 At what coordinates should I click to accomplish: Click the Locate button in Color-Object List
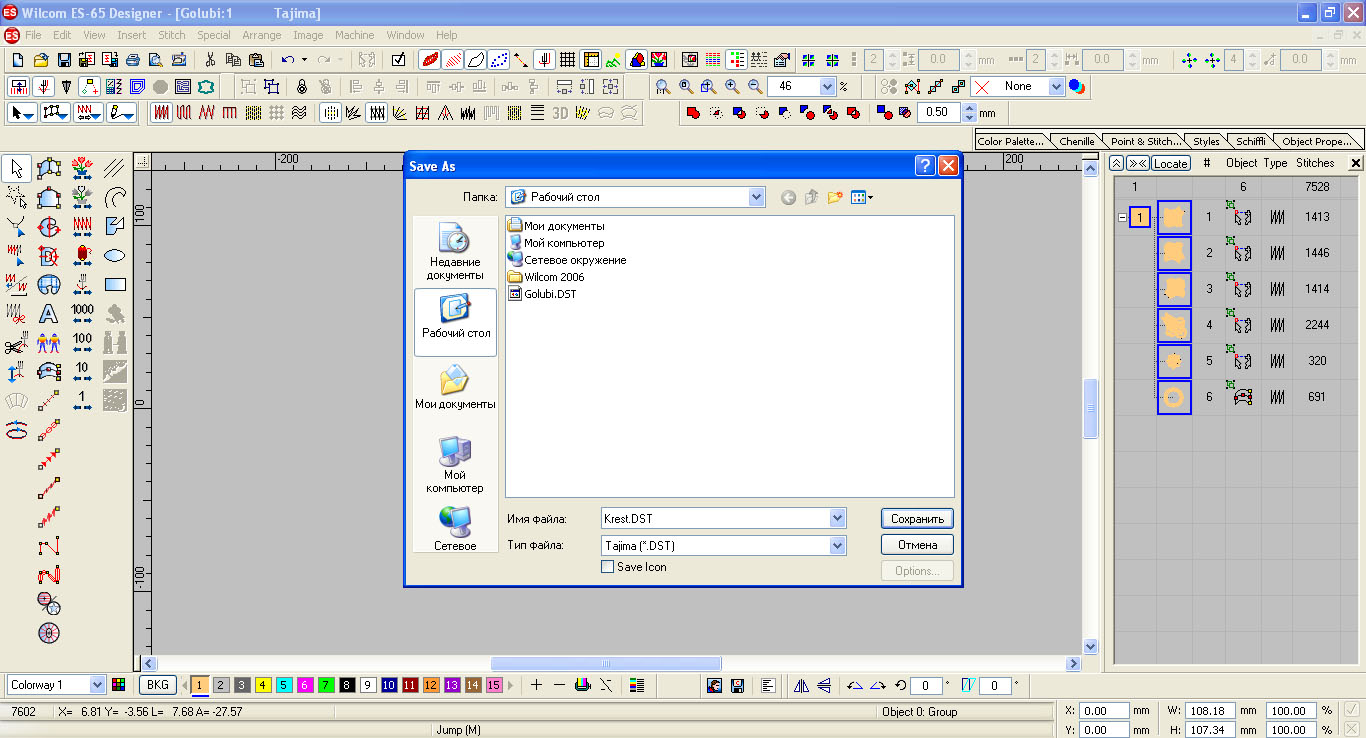1170,163
